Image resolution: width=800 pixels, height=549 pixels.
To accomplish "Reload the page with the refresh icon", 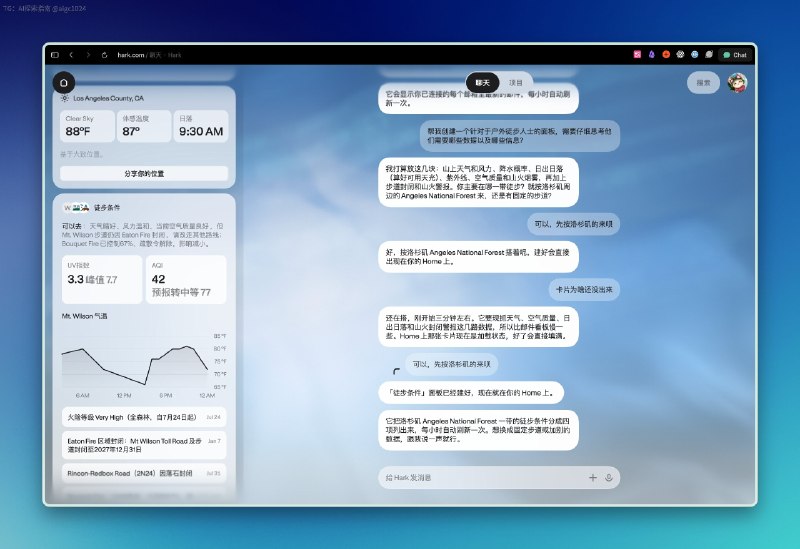I will click(105, 55).
